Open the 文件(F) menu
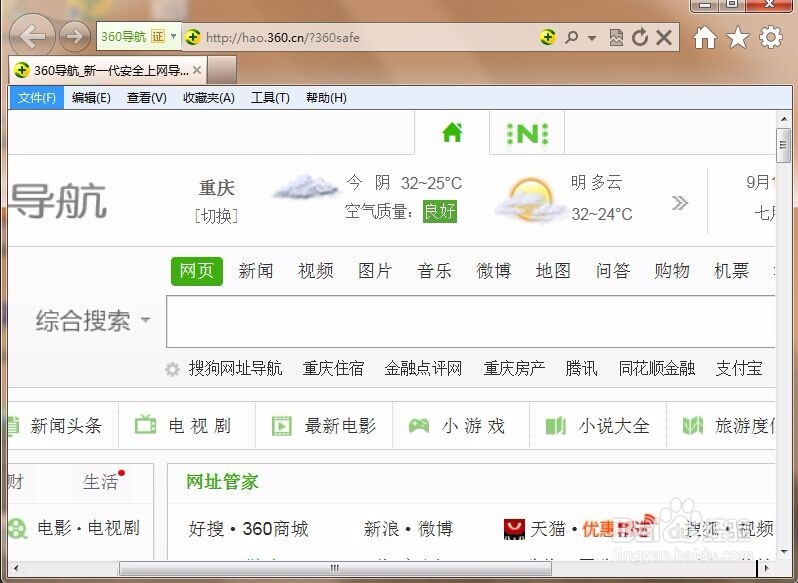The image size is (798, 583). tap(37, 98)
